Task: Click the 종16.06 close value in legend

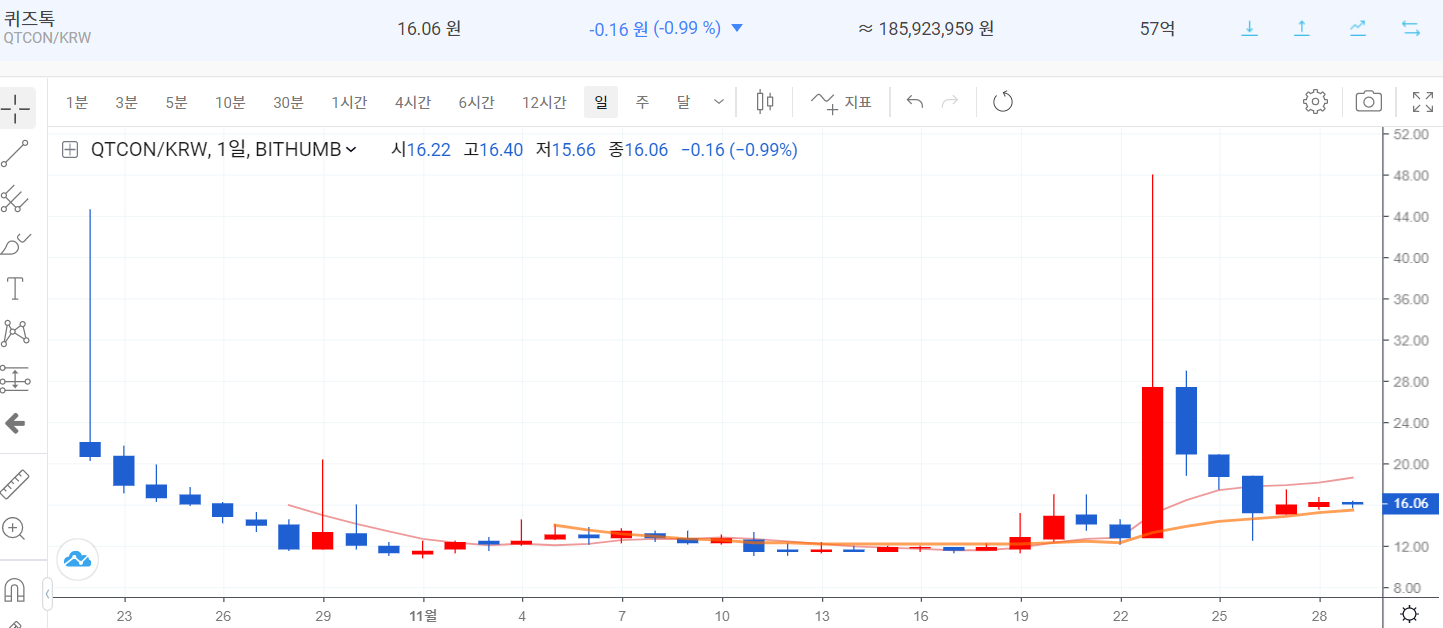Action: point(638,150)
